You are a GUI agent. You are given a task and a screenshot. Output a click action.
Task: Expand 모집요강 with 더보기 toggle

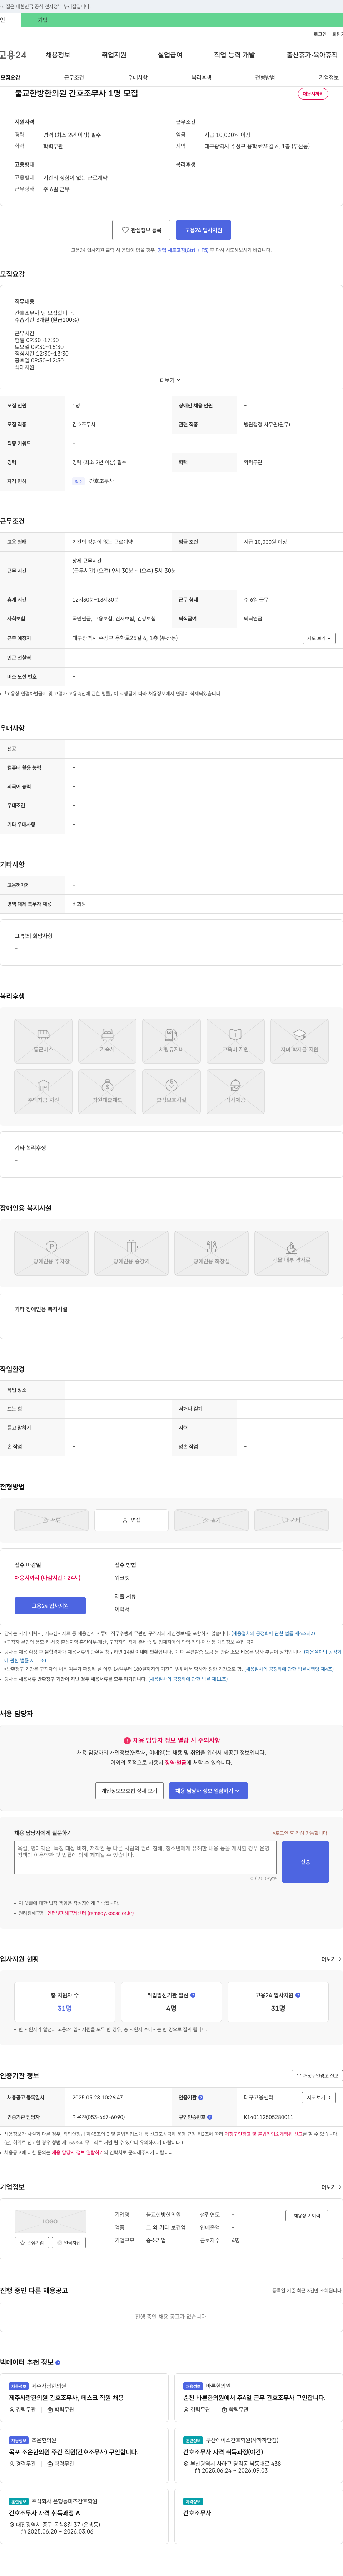[x=171, y=380]
